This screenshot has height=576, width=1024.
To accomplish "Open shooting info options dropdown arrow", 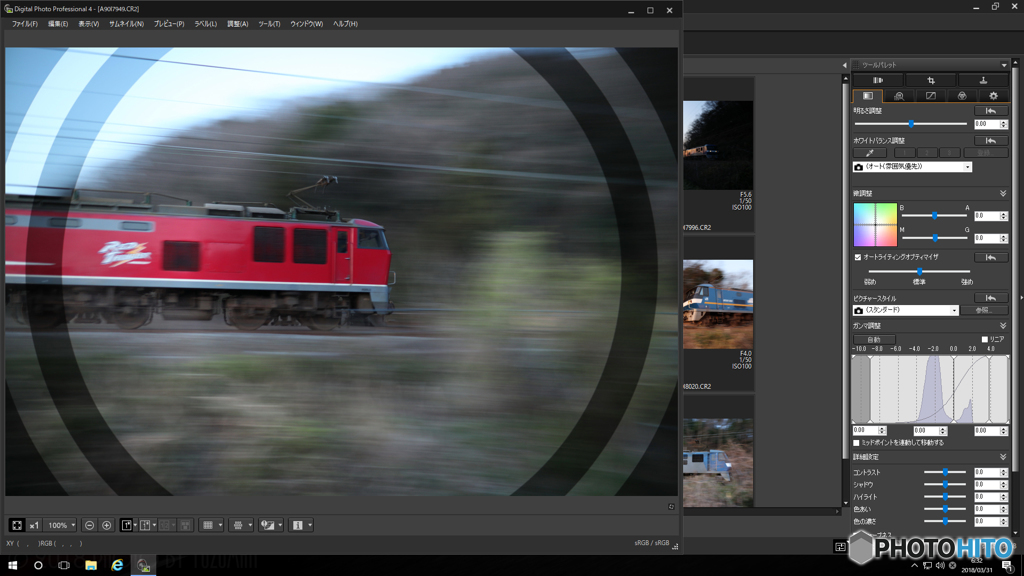I will (x=310, y=525).
